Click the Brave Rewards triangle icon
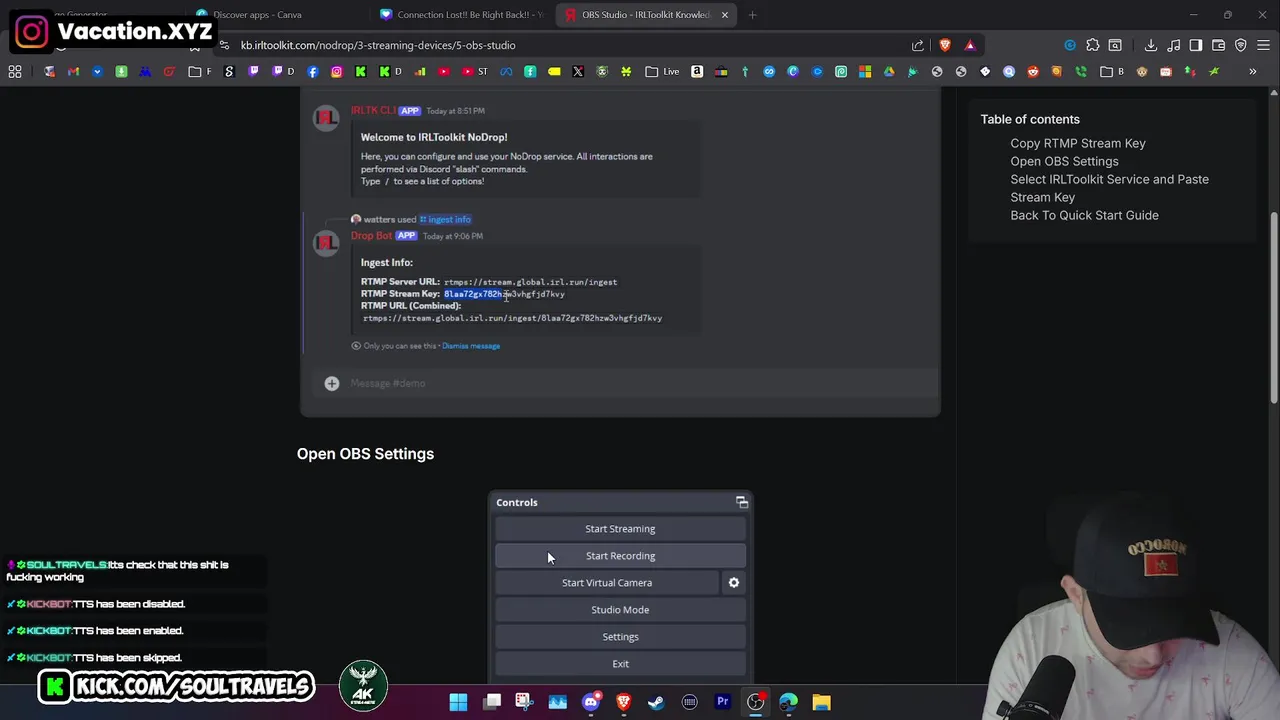This screenshot has height=720, width=1280. (970, 45)
